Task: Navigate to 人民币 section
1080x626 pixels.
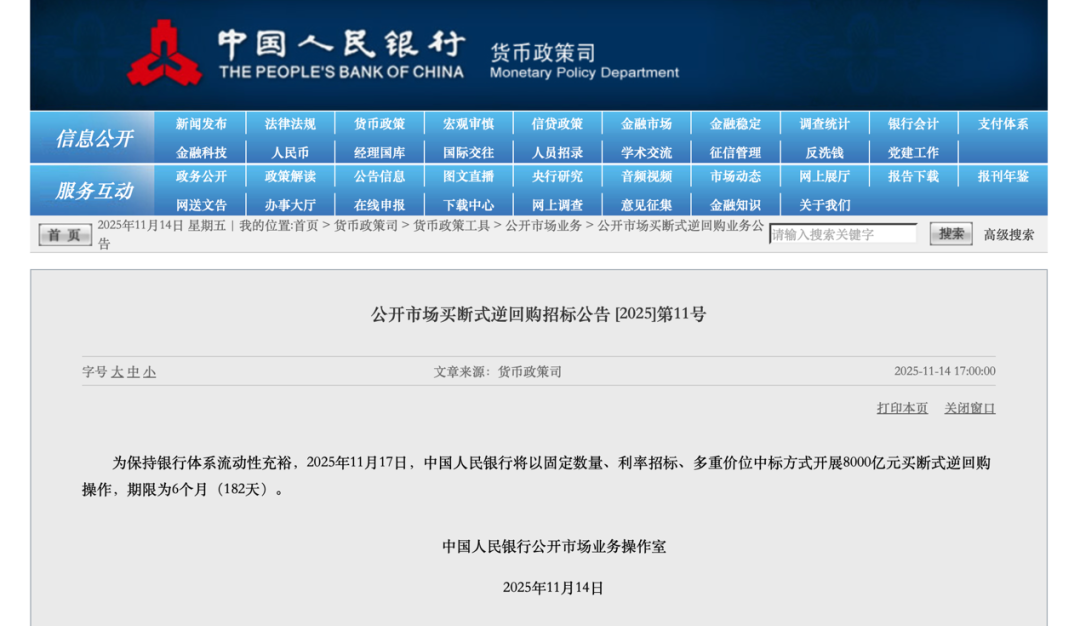Action: (290, 153)
